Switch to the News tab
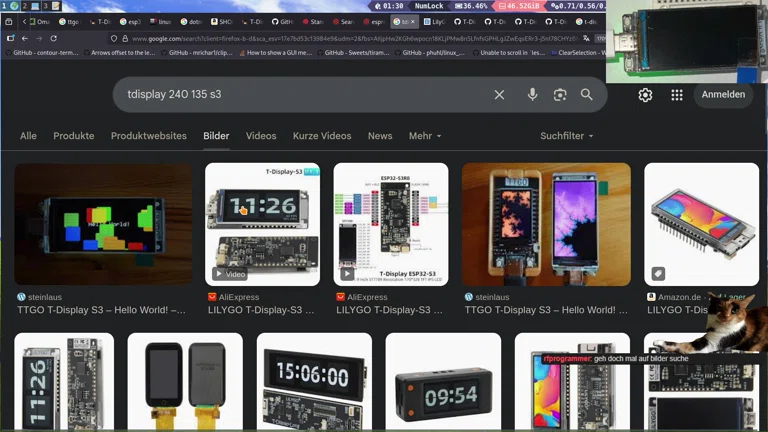The width and height of the screenshot is (768, 432). tap(380, 136)
